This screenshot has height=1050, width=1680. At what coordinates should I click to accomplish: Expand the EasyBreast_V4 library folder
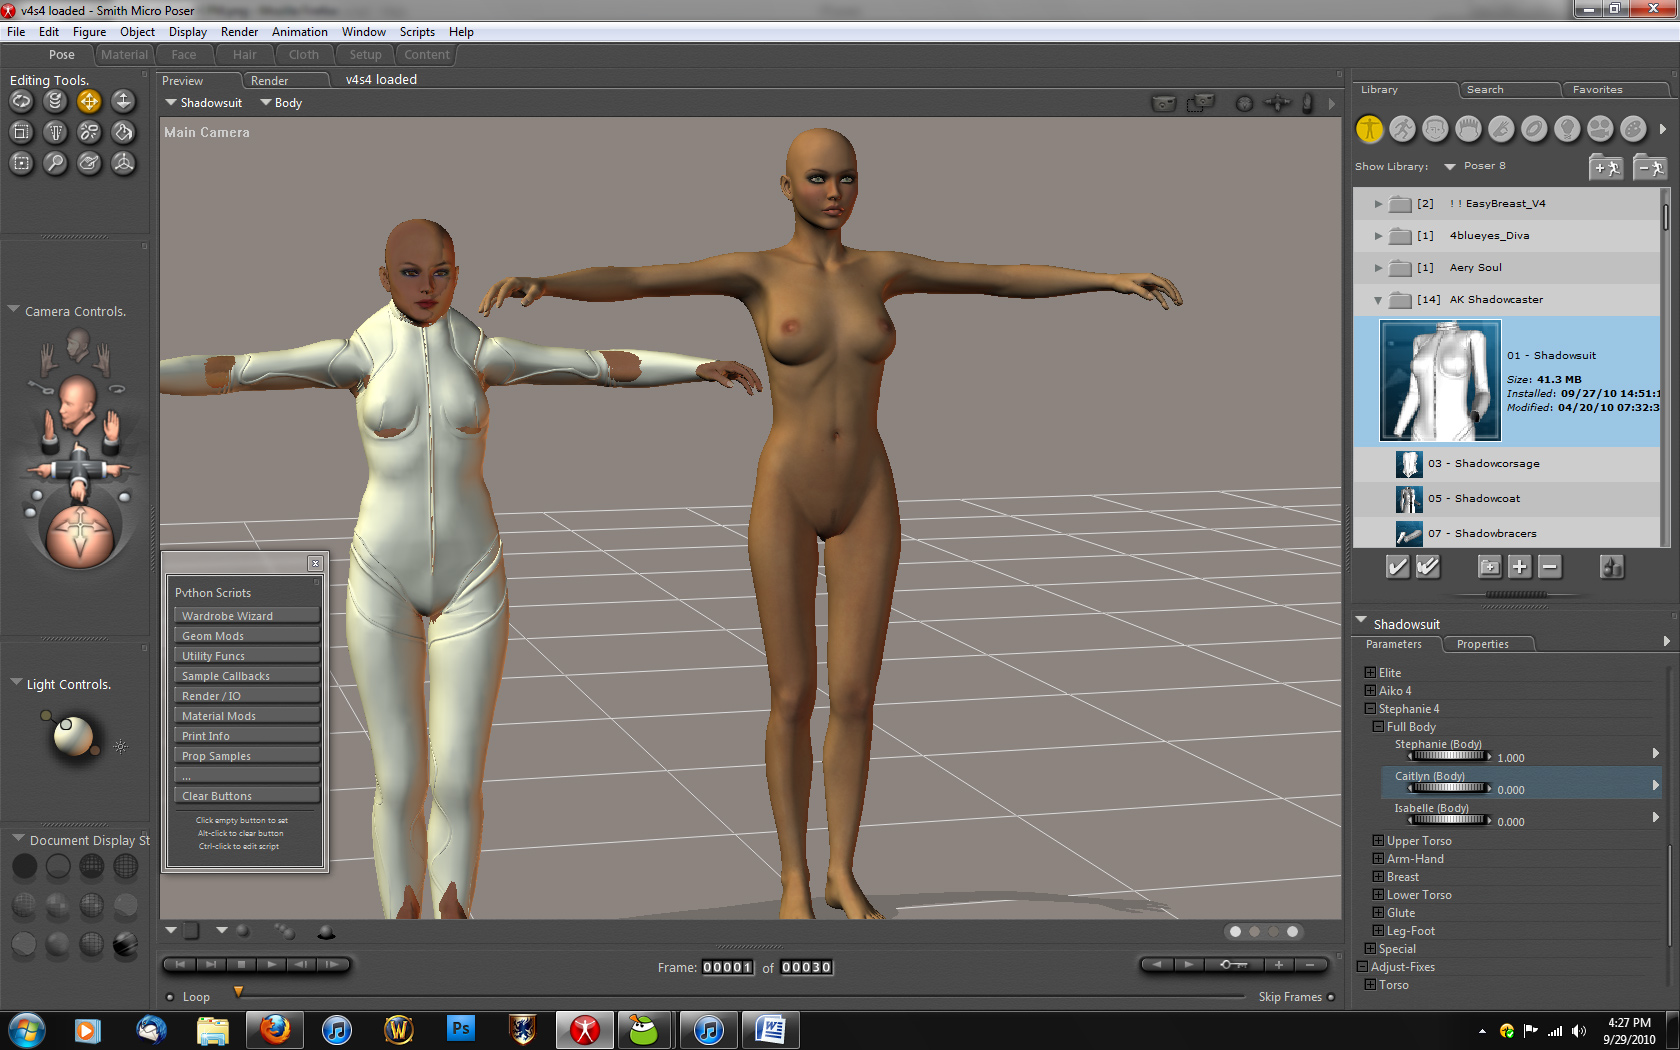click(x=1378, y=204)
